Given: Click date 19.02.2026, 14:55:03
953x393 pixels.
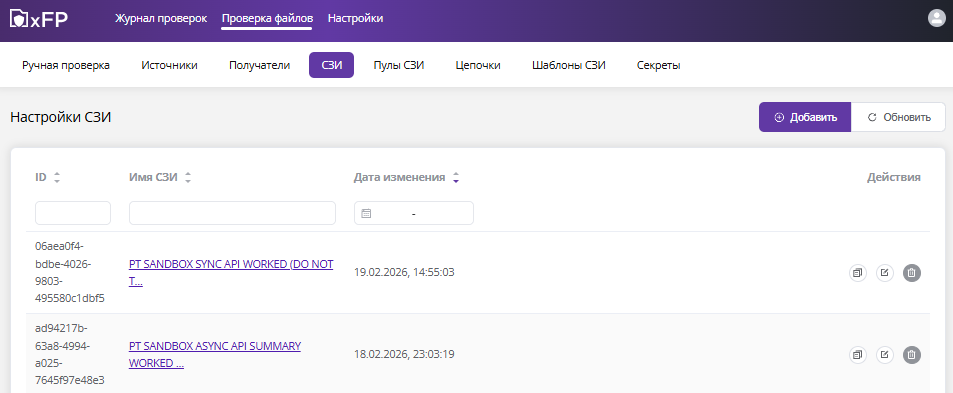Looking at the screenshot, I should pyautogui.click(x=404, y=273).
